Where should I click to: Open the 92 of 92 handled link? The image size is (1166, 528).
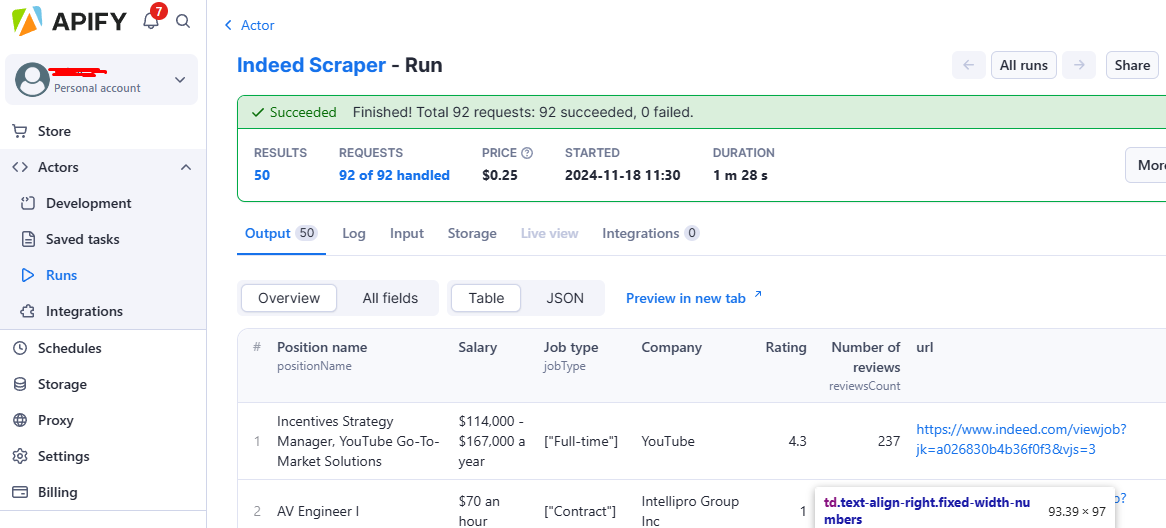pos(394,176)
